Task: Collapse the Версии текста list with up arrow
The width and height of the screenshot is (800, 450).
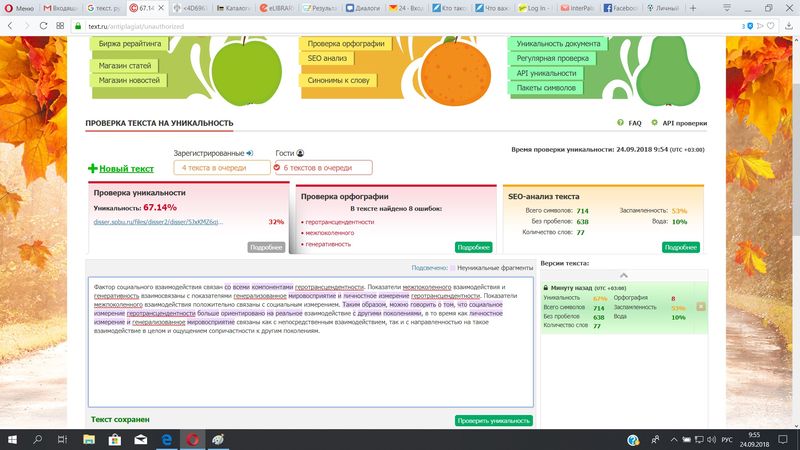Action: (624, 274)
